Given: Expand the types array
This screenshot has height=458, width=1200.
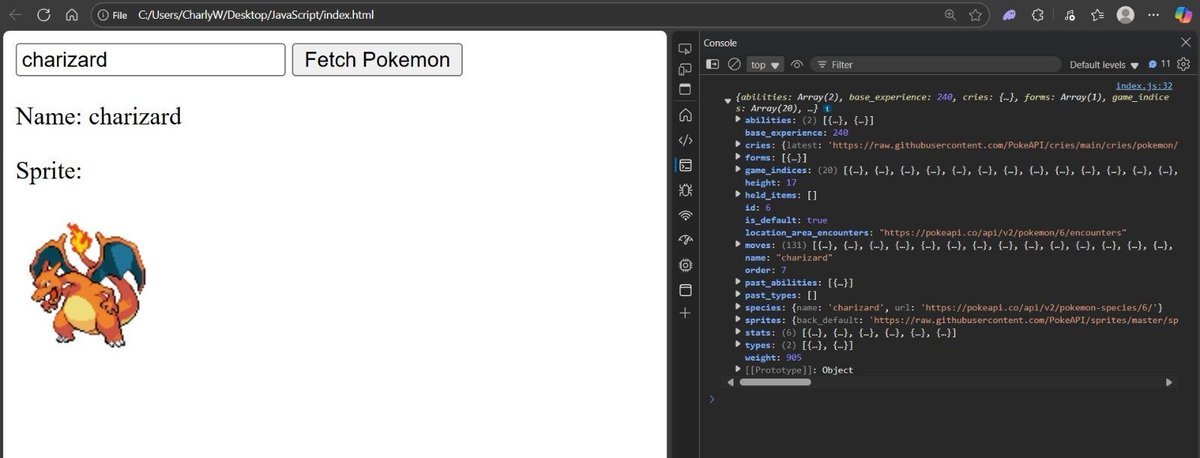Looking at the screenshot, I should 738,345.
